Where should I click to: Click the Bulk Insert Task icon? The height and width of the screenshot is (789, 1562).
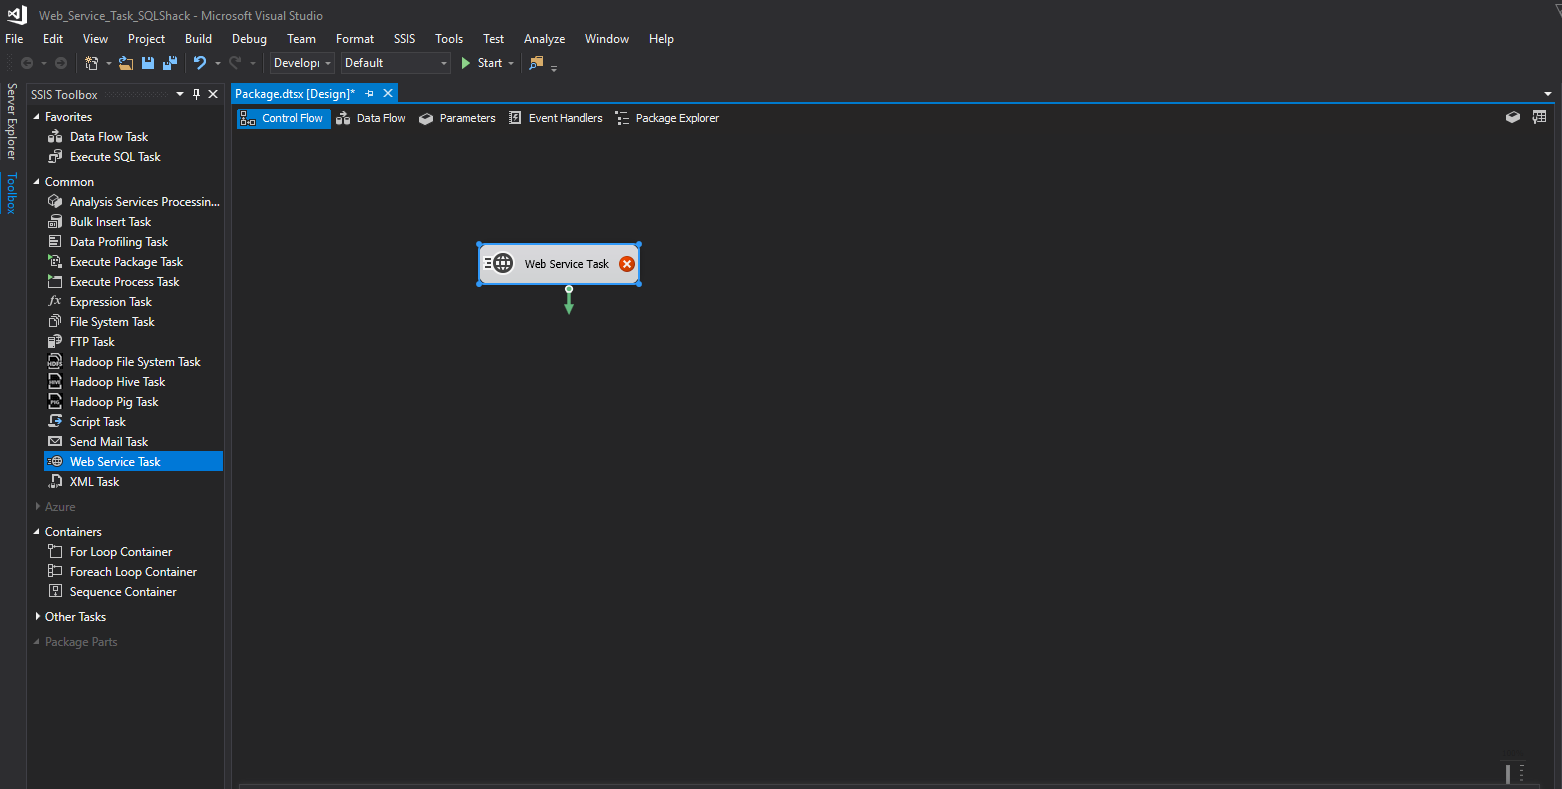(x=55, y=222)
